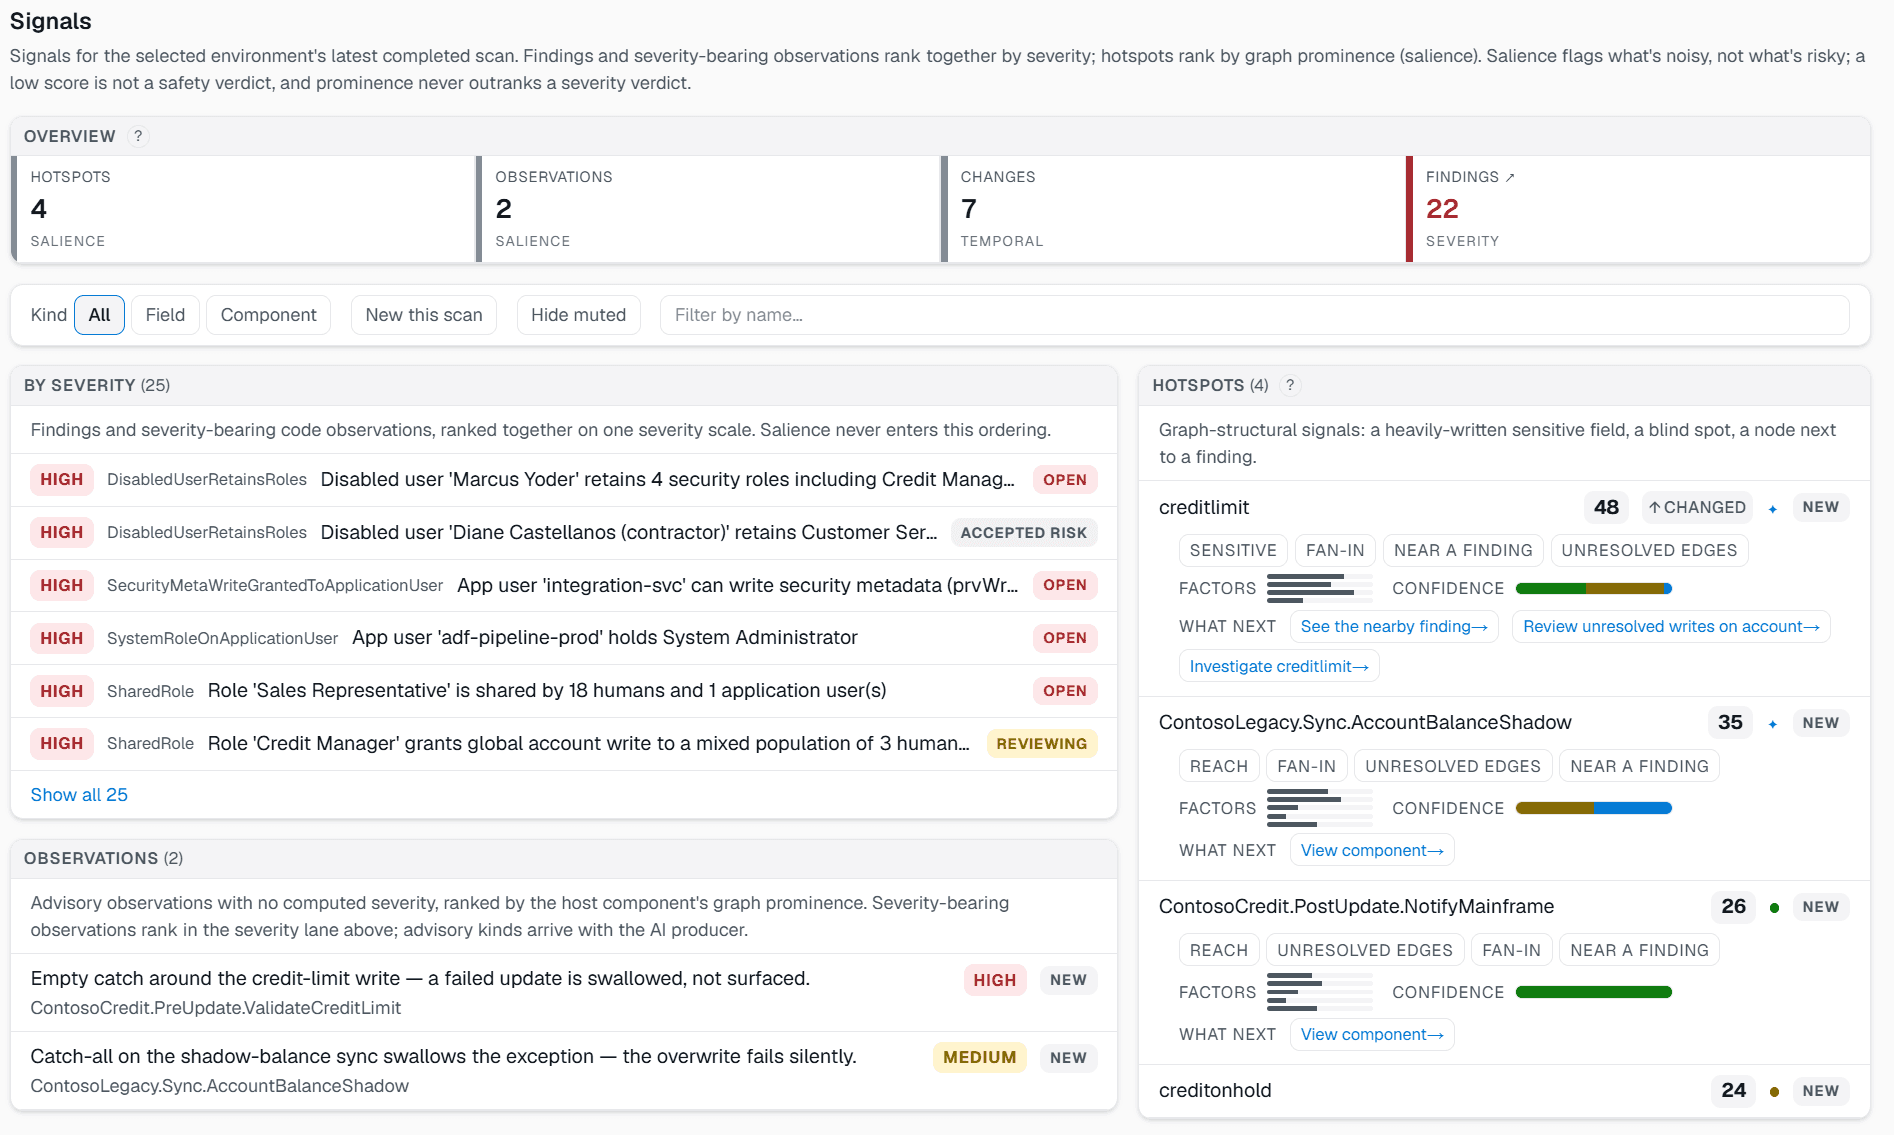
Task: Click the MEDIUM badge on shadow-balance observation
Action: tap(979, 1058)
